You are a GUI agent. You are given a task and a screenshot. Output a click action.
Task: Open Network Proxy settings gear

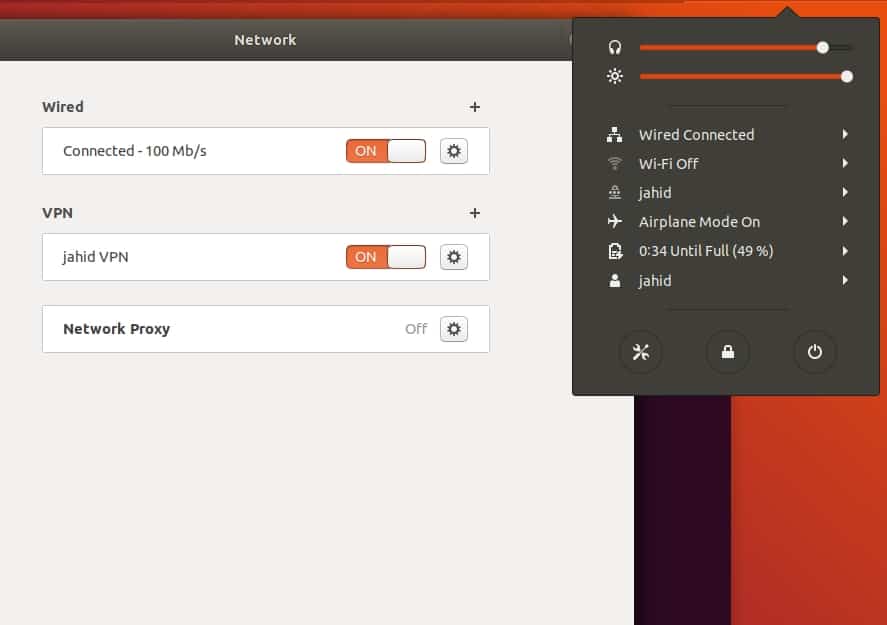[453, 328]
